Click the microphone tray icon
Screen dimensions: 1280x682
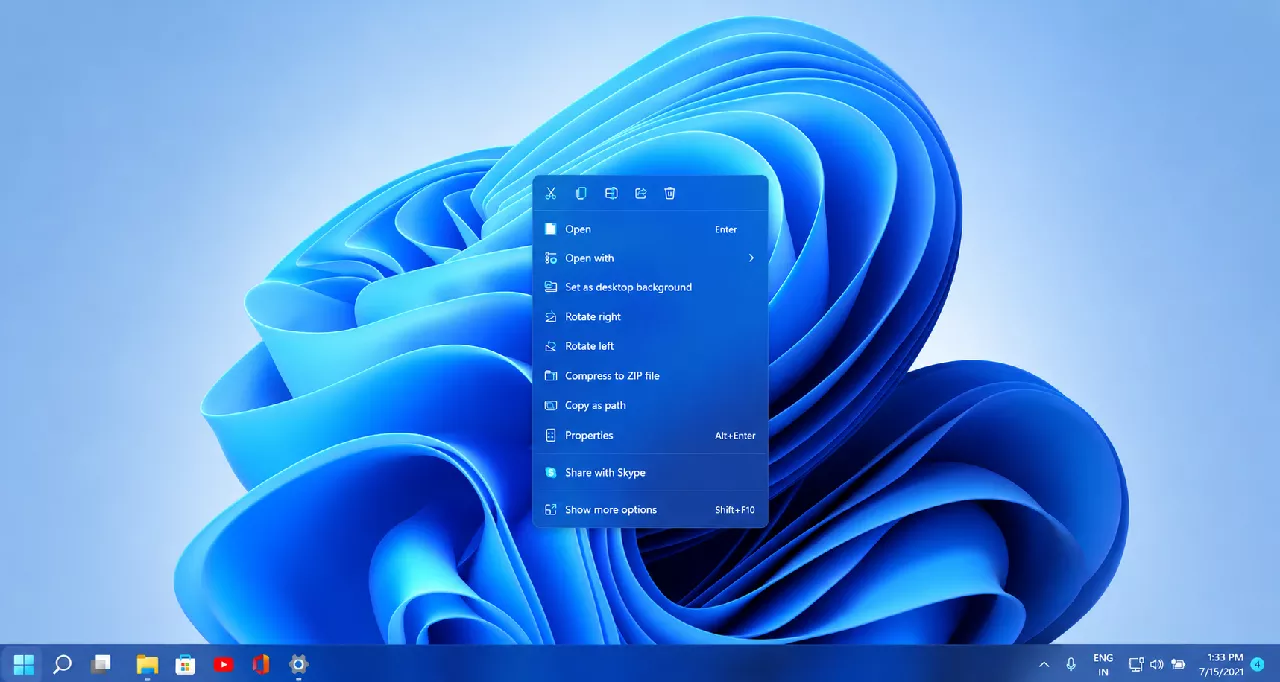(x=1071, y=664)
